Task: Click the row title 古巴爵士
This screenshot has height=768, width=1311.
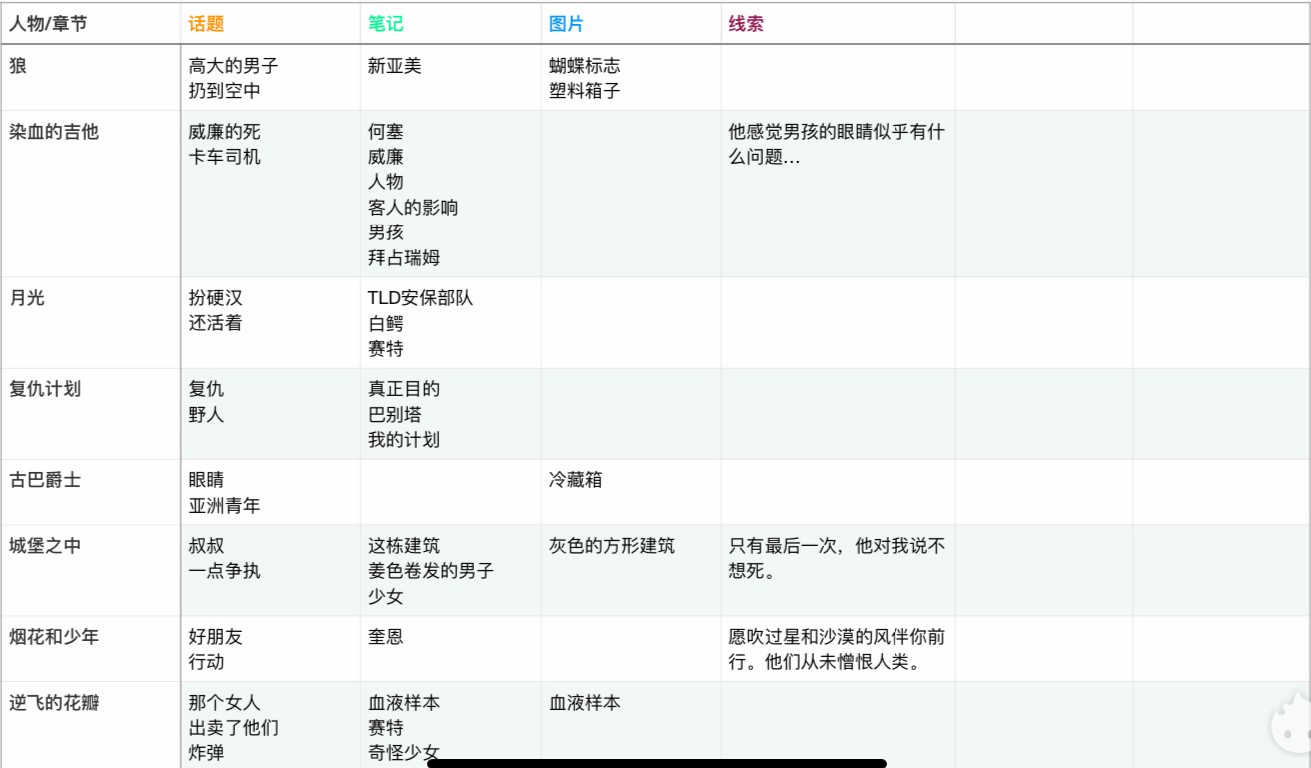Action: 45,480
